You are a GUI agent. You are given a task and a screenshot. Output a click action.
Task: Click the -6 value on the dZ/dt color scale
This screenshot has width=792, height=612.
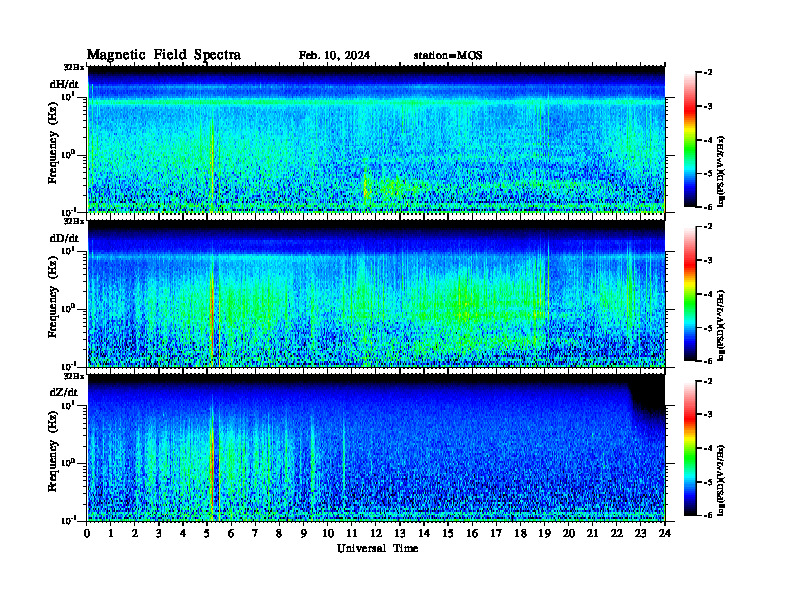coord(708,515)
